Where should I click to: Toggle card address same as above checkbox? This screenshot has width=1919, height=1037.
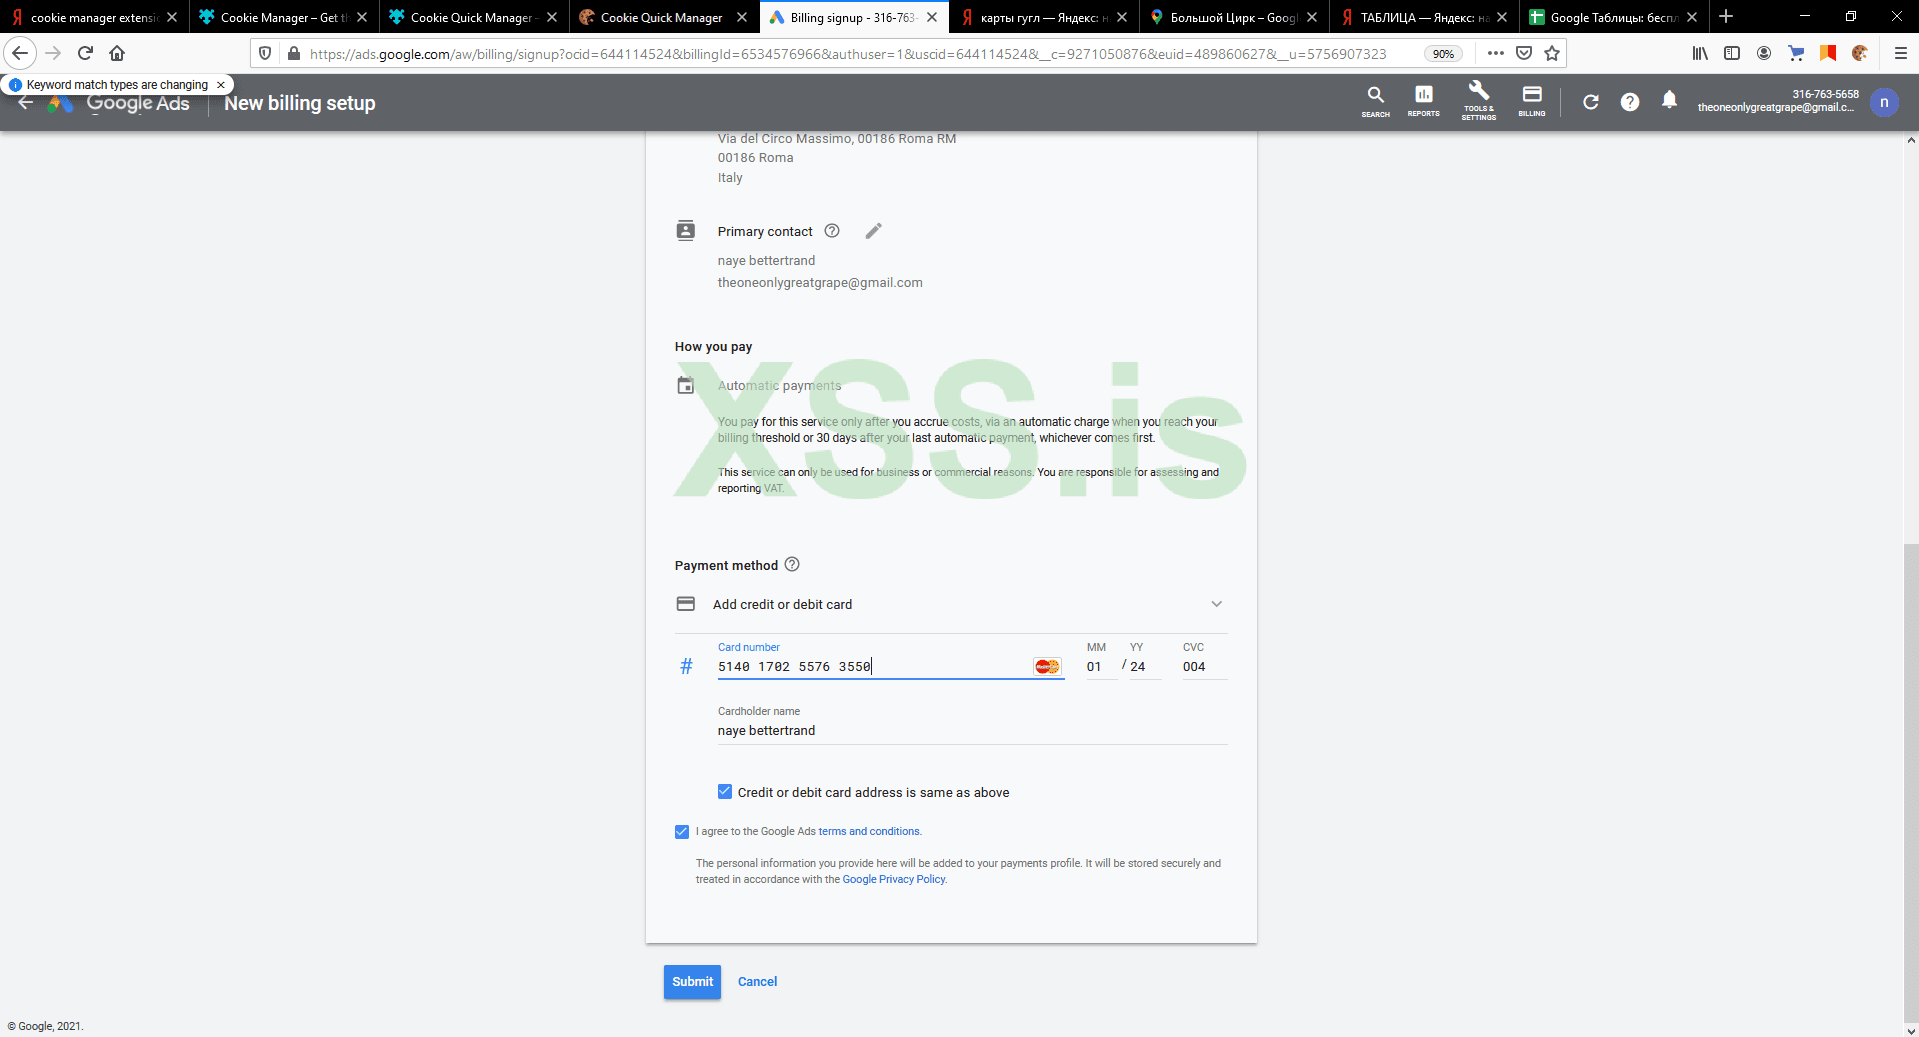coord(725,792)
